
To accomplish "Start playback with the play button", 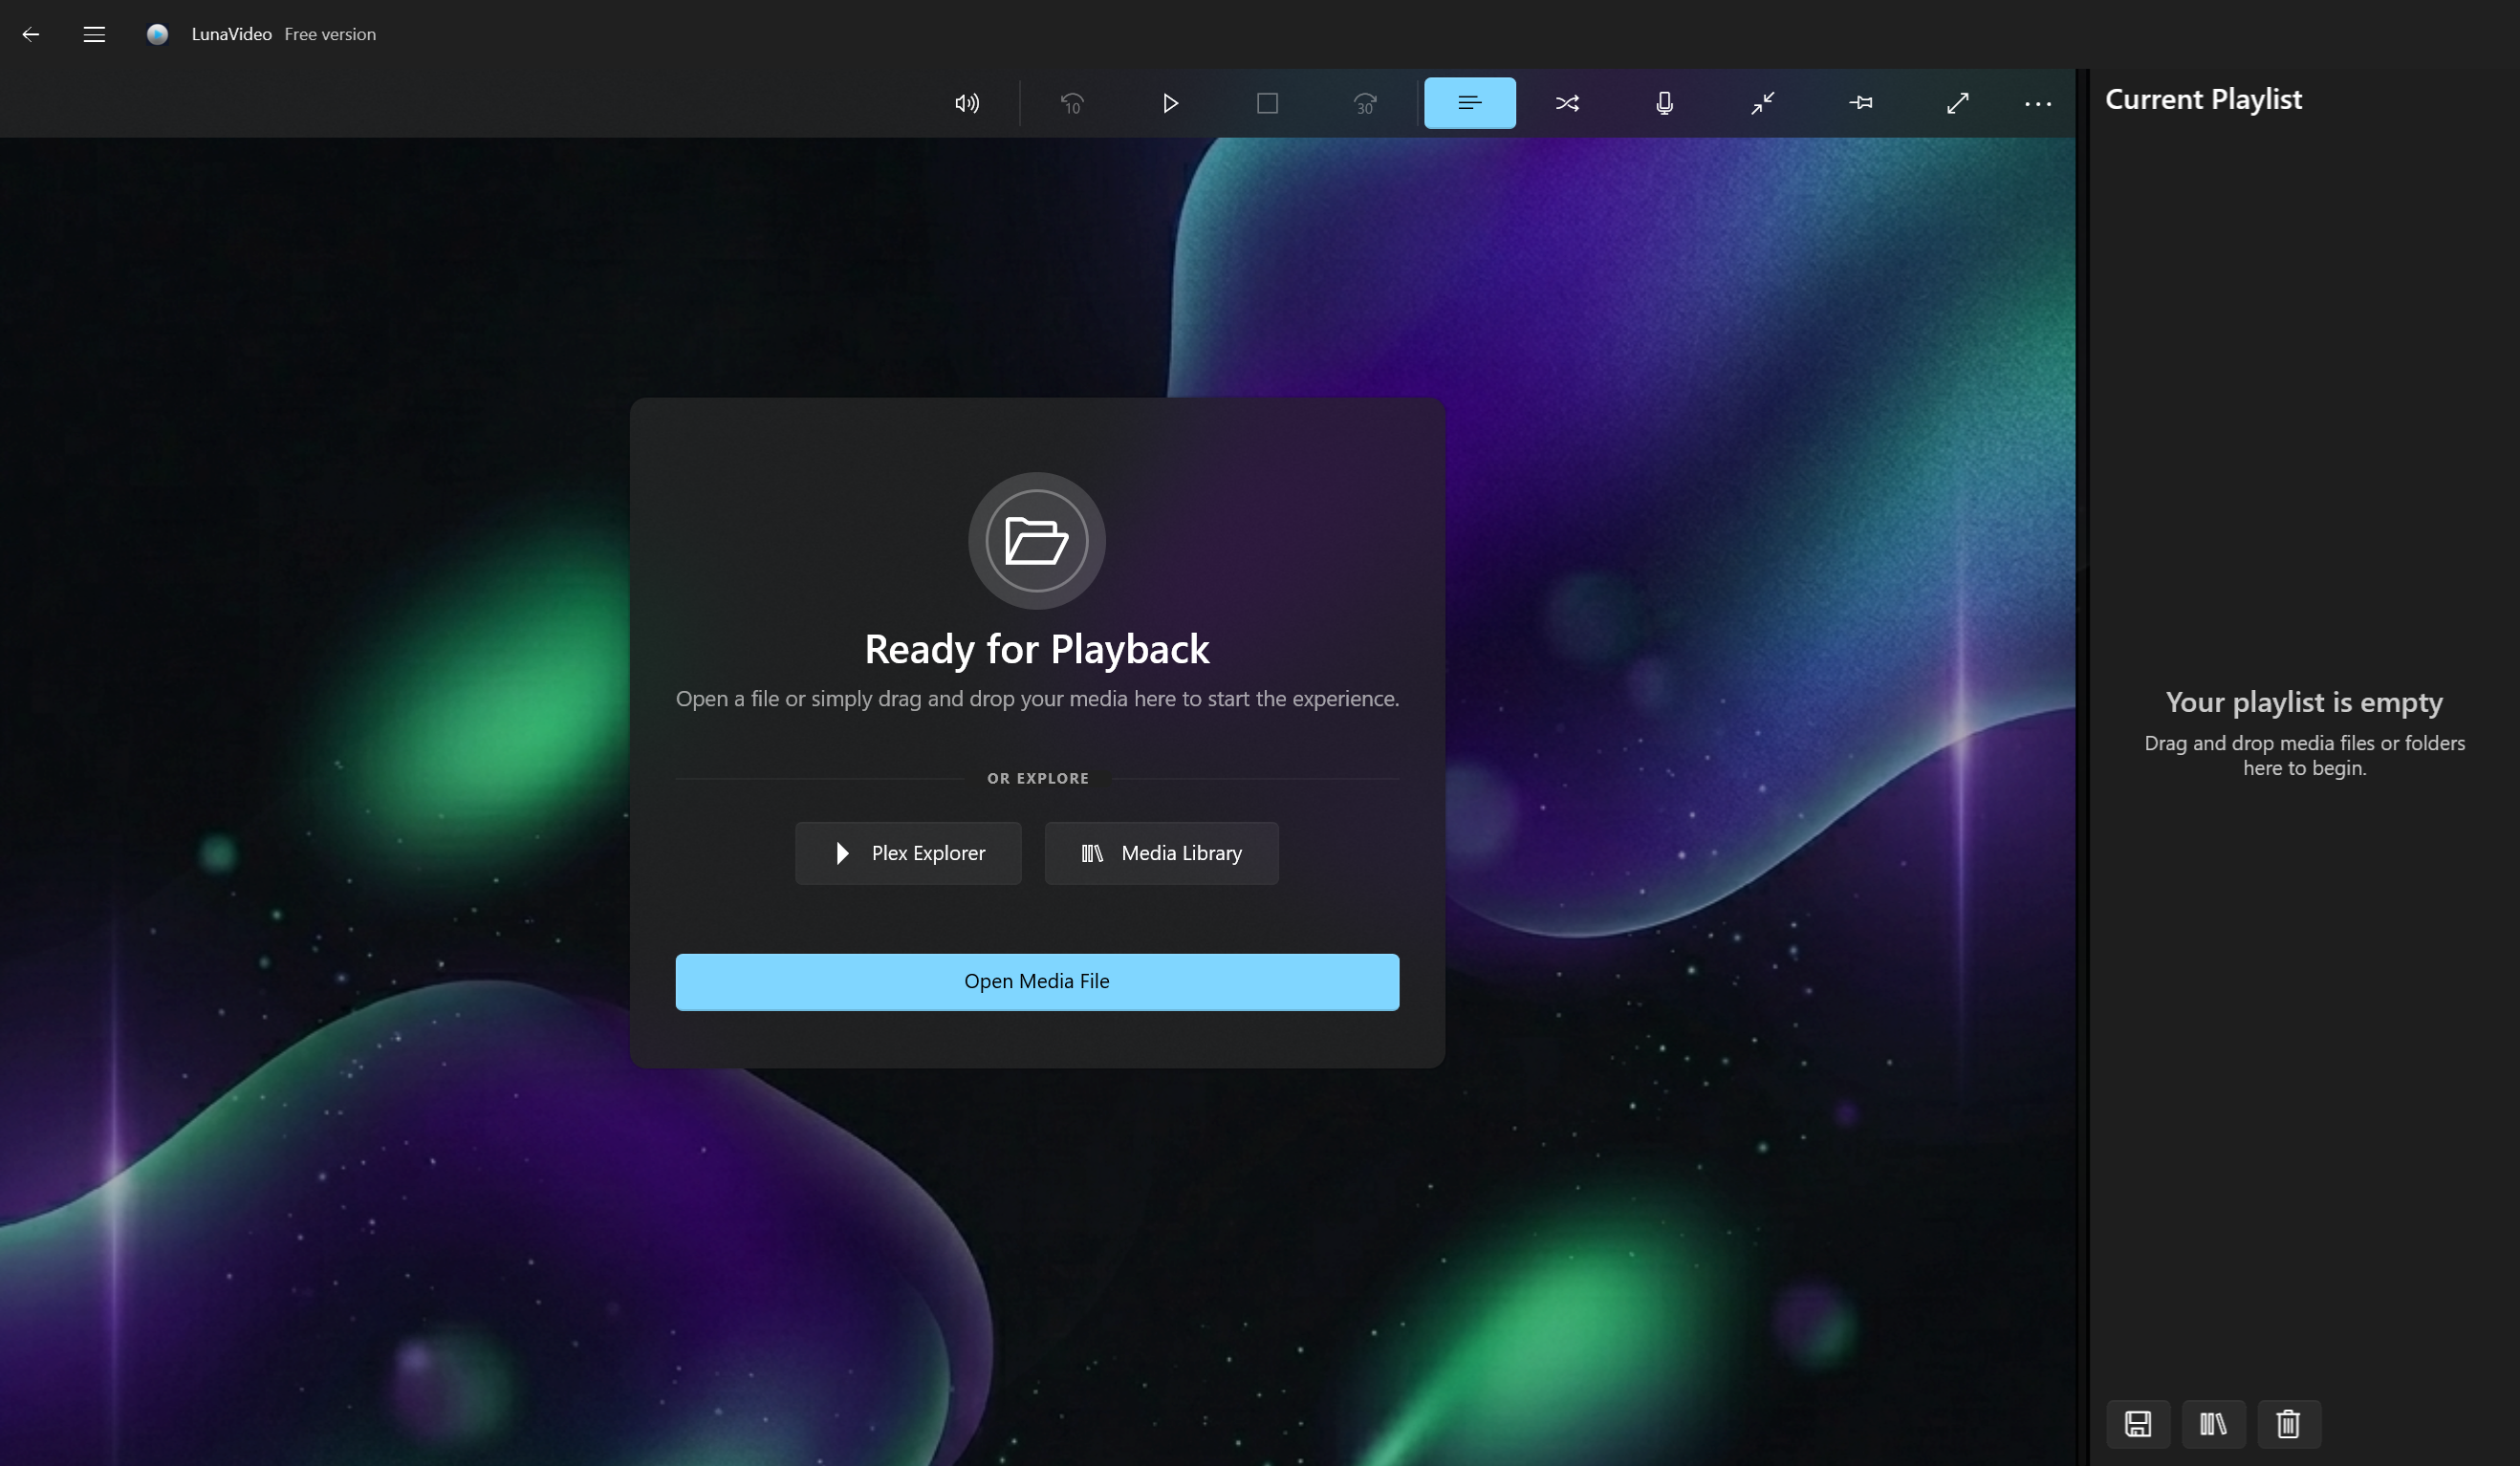I will pyautogui.click(x=1170, y=103).
